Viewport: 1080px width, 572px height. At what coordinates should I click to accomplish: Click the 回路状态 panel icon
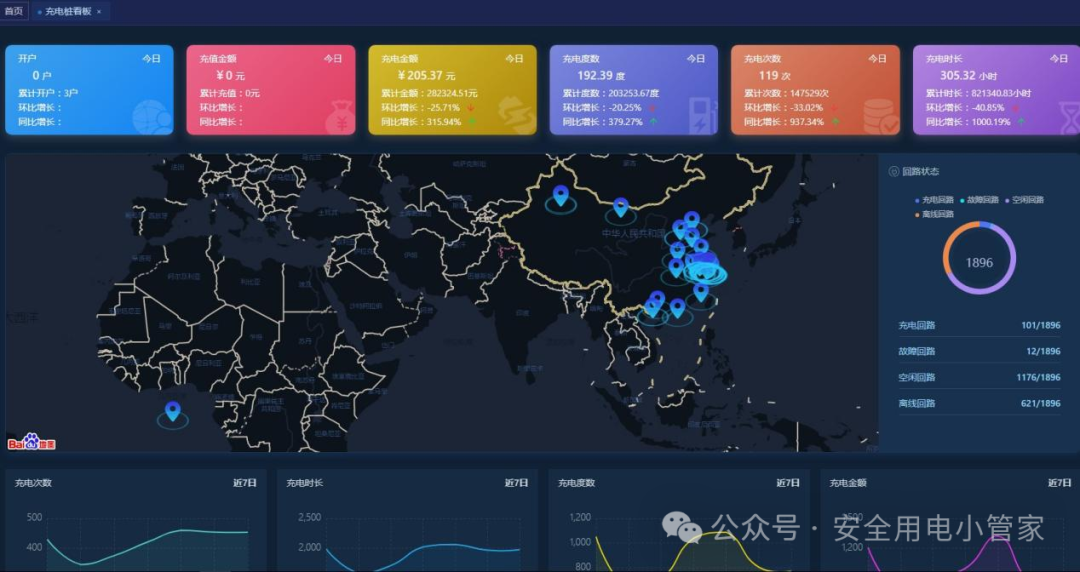point(894,172)
